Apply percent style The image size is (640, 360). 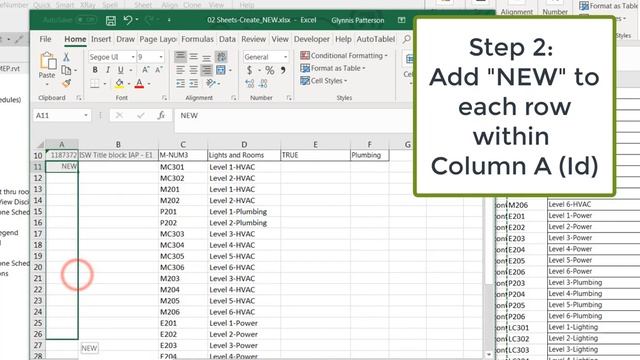pos(269,70)
